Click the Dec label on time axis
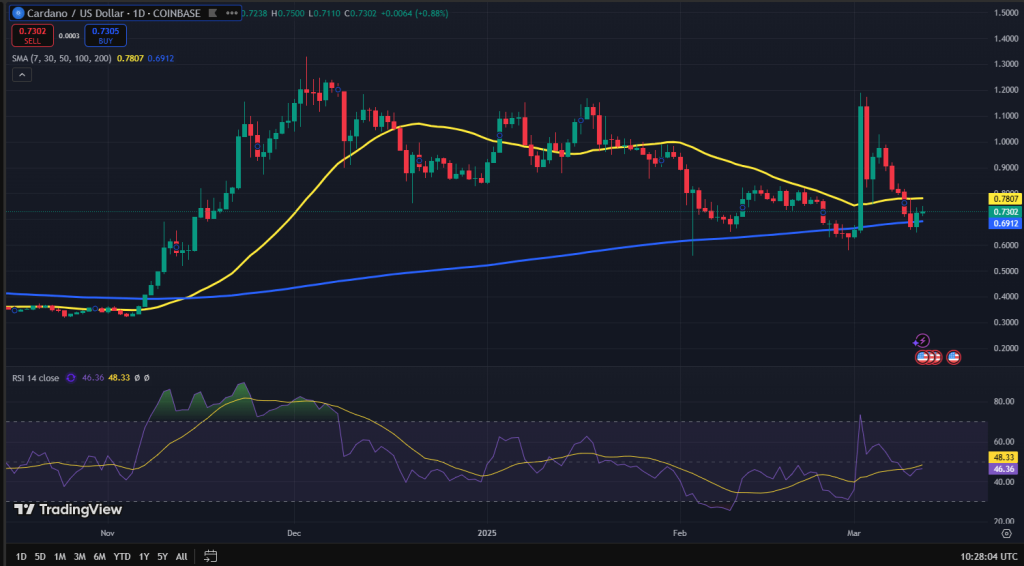The height and width of the screenshot is (566, 1024). pyautogui.click(x=293, y=533)
